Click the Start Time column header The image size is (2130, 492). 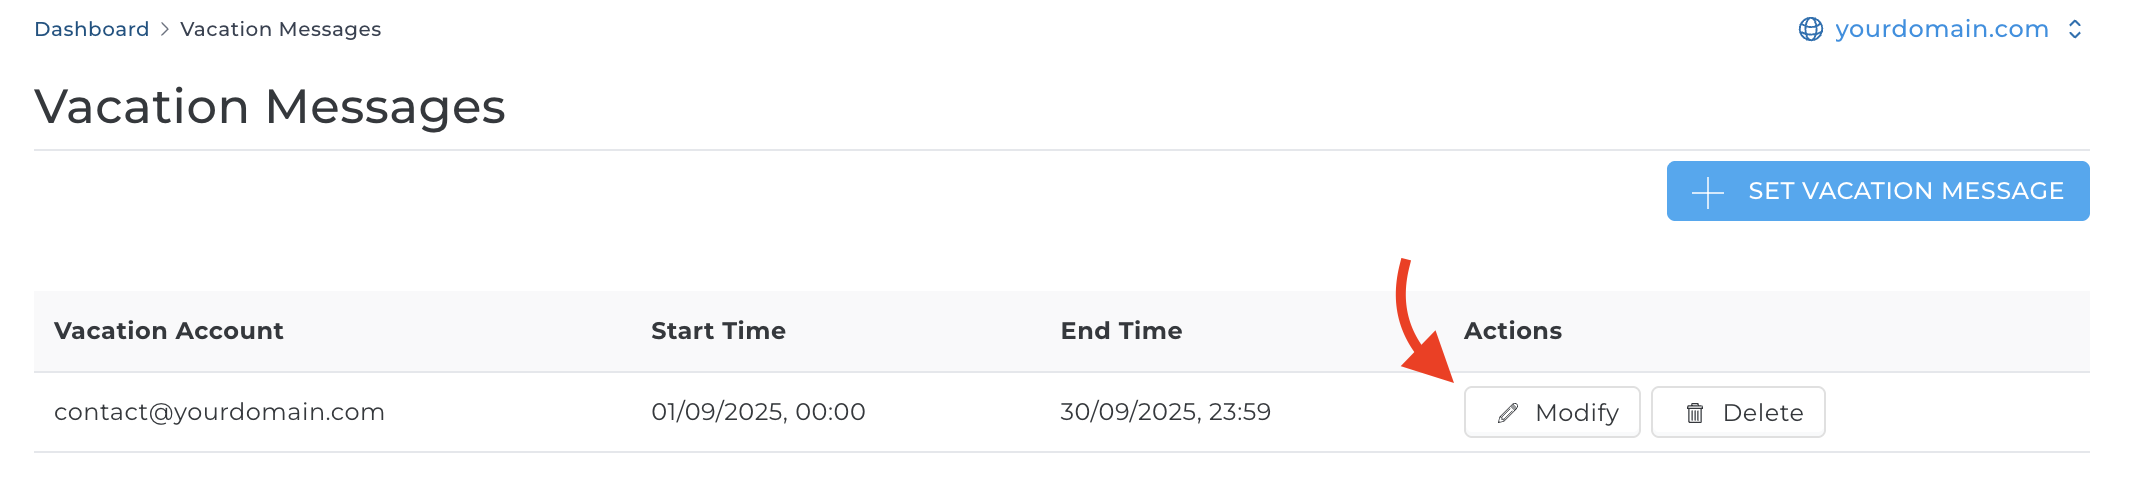(x=718, y=331)
